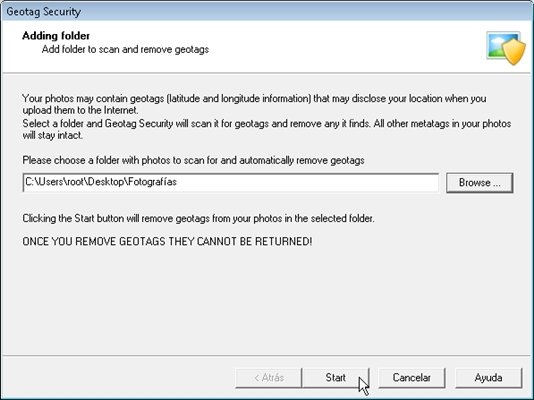Click empty space right of folder path text

pyautogui.click(x=307, y=182)
